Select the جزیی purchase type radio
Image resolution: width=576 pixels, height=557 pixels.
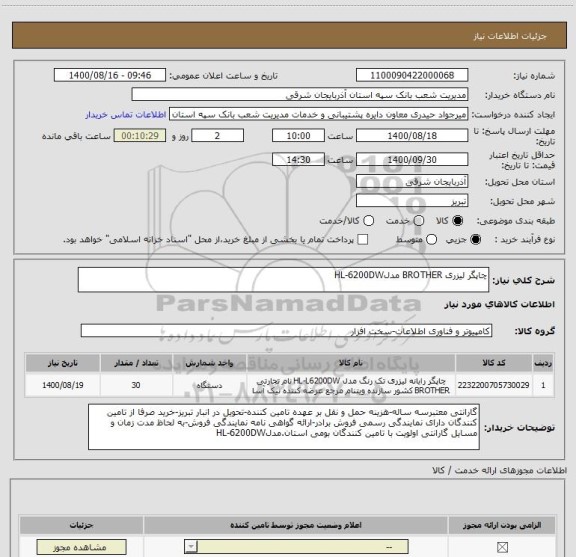(x=476, y=240)
